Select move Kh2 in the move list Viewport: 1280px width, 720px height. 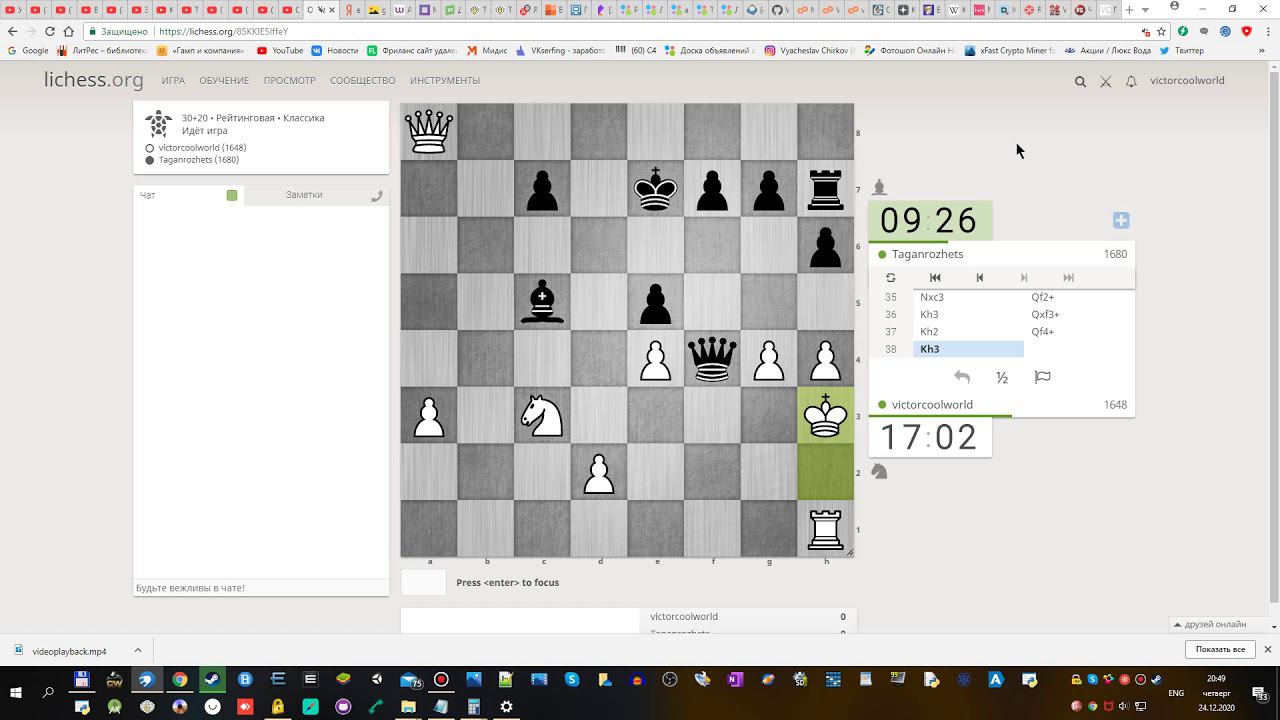click(x=968, y=332)
